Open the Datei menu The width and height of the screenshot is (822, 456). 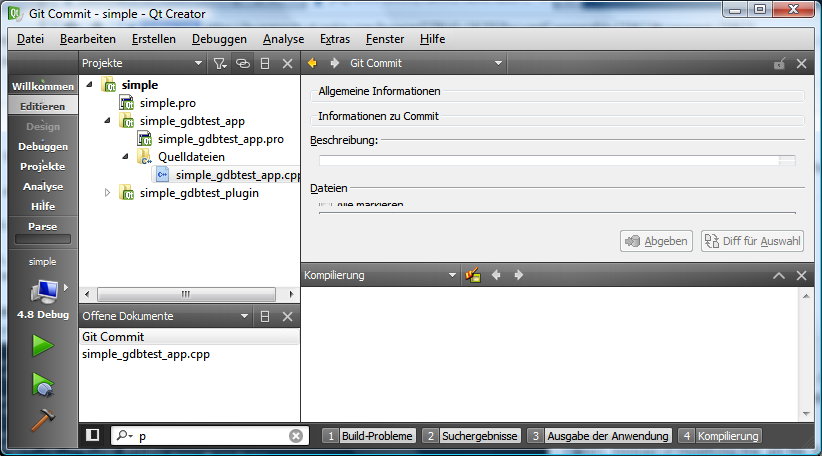tap(30, 39)
